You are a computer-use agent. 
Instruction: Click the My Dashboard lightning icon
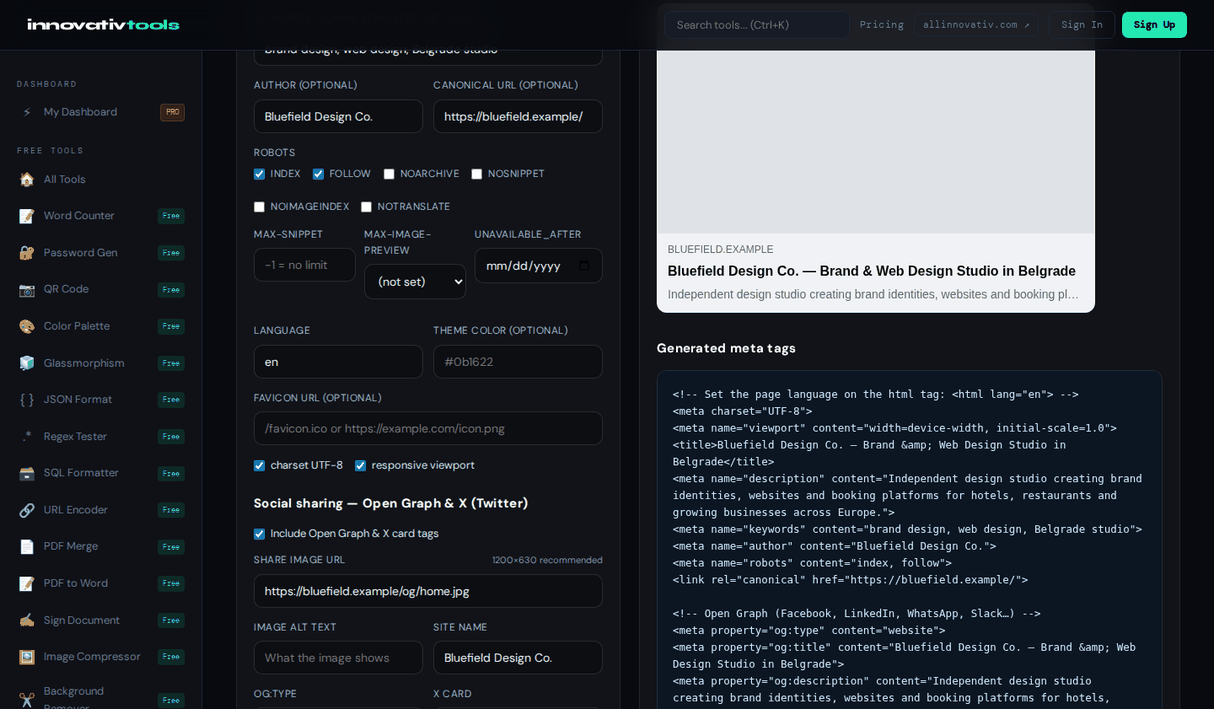[x=27, y=112]
